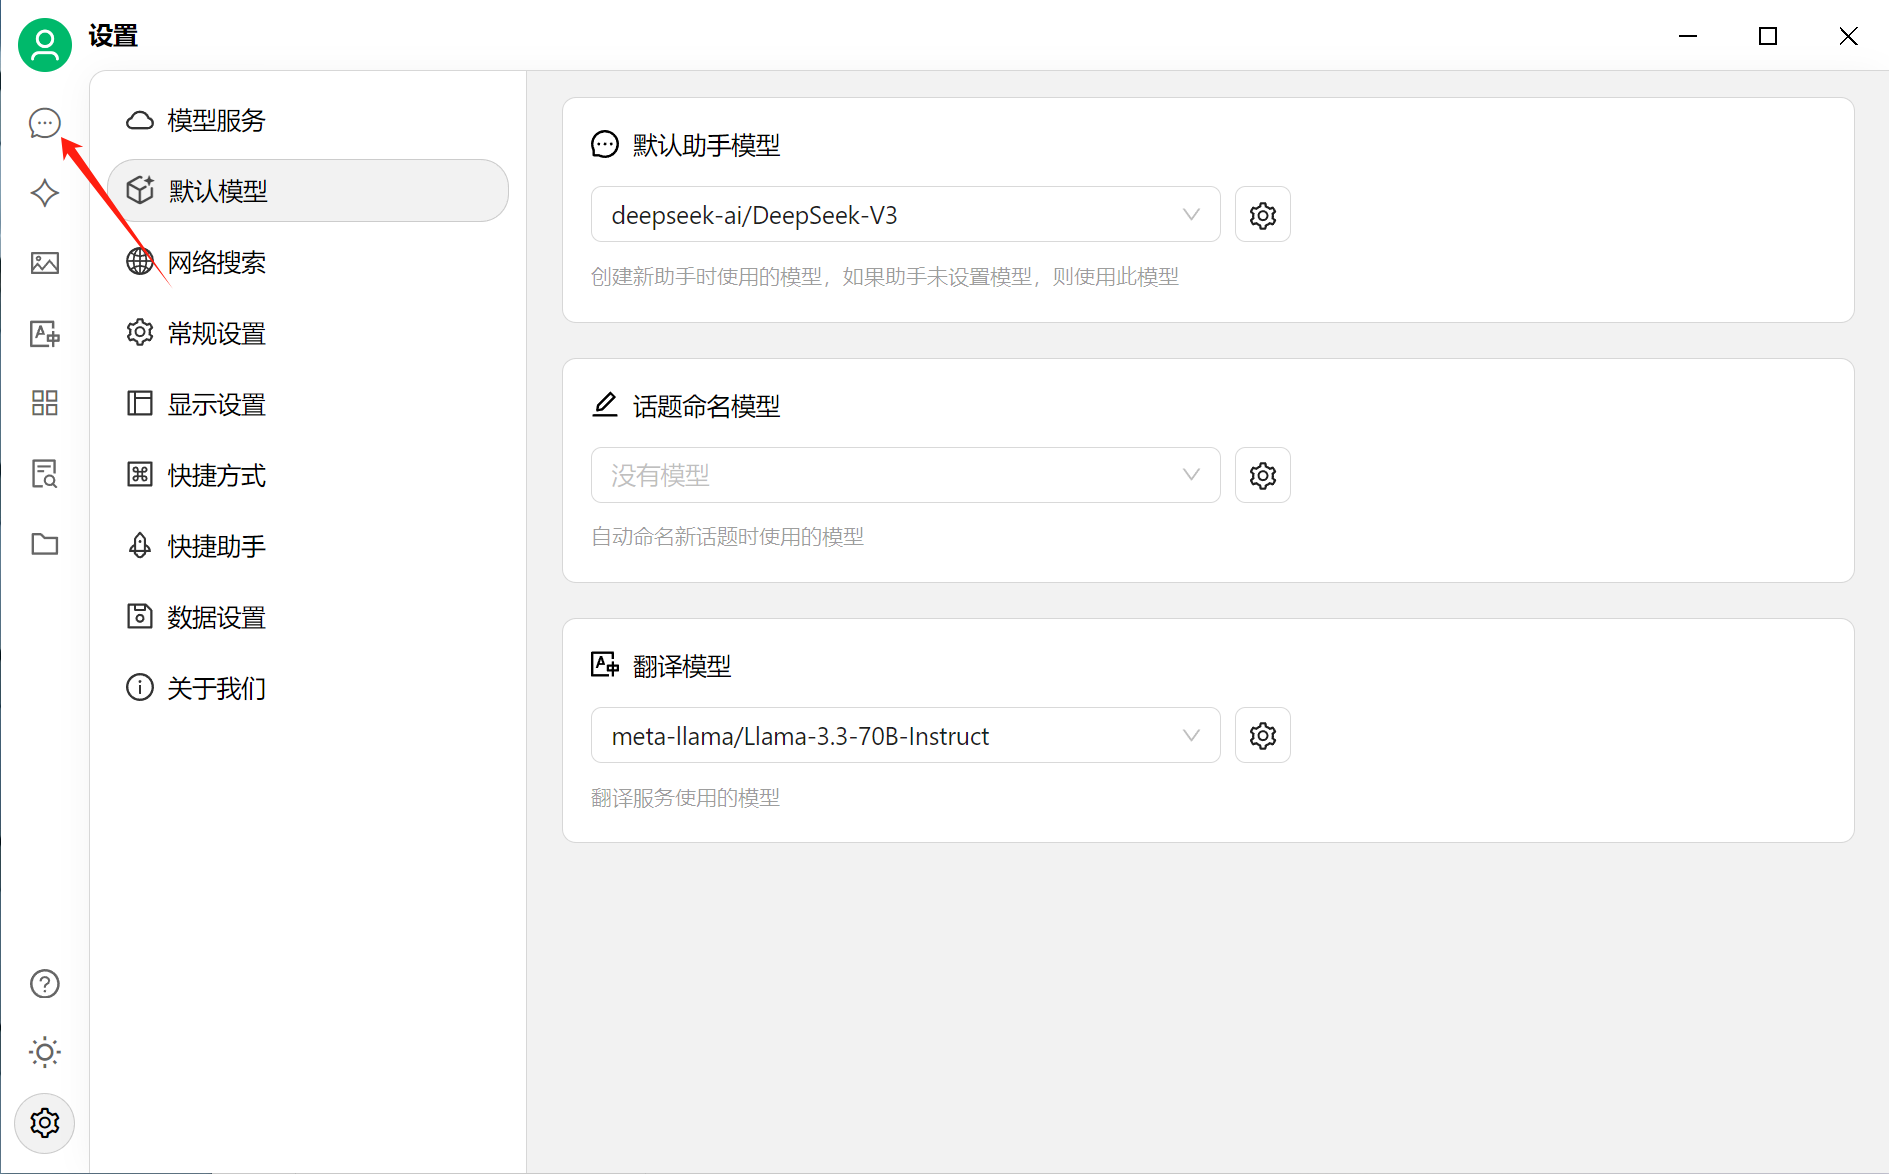Select 默认模型 settings section

308,191
